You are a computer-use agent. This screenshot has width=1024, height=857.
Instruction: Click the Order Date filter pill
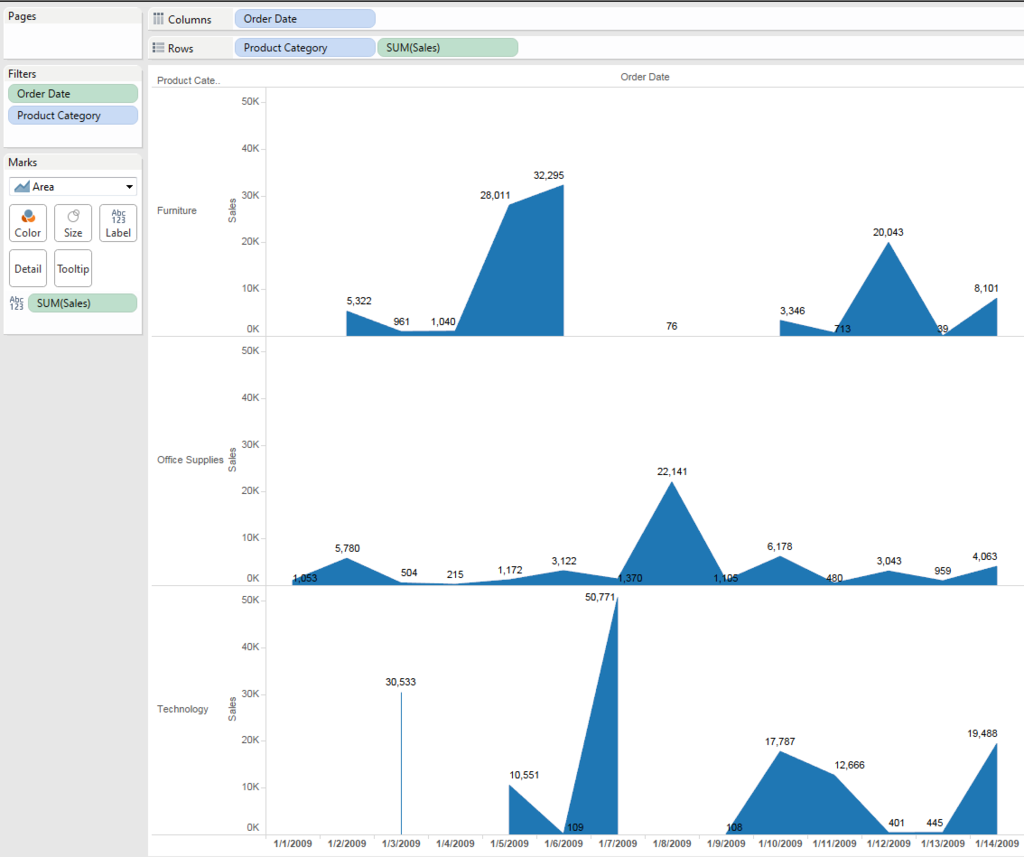coord(73,93)
